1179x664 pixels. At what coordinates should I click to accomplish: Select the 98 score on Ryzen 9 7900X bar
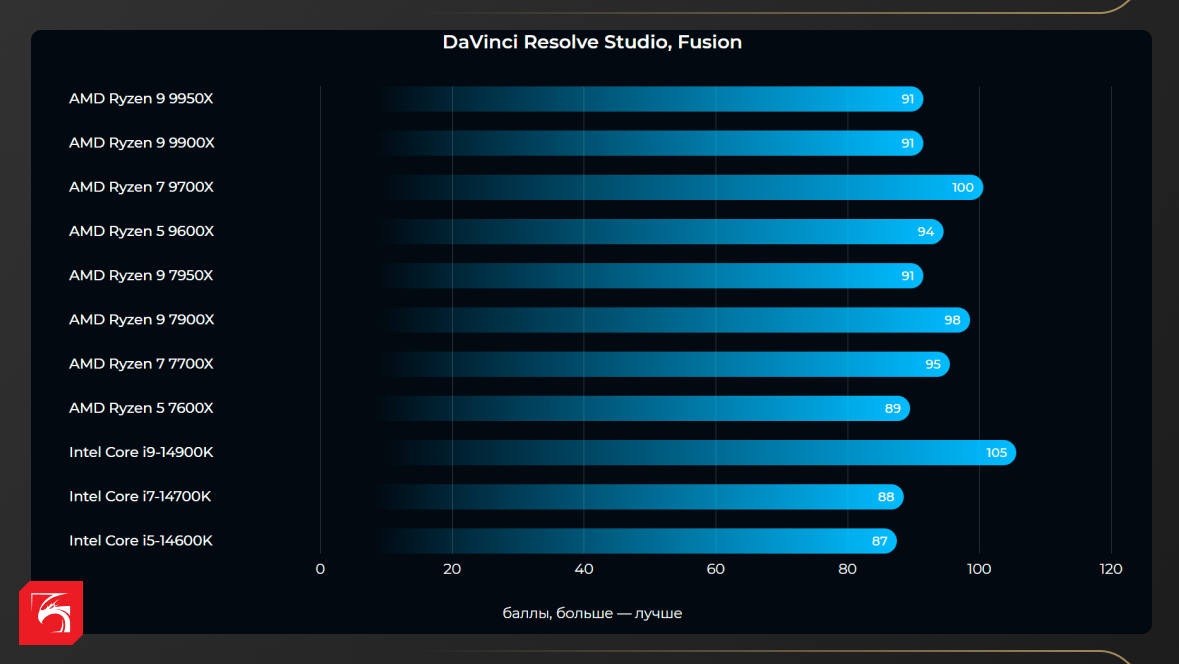(952, 320)
